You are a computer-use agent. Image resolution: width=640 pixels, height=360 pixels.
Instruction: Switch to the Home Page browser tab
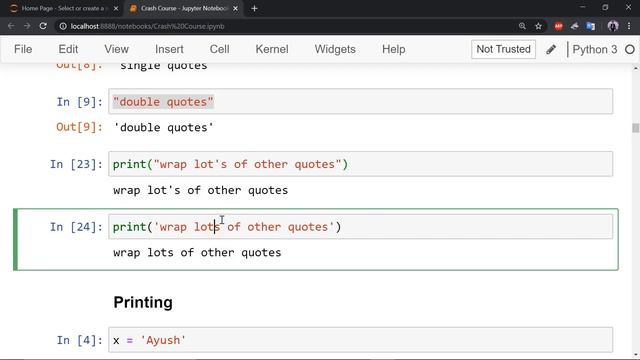click(64, 8)
